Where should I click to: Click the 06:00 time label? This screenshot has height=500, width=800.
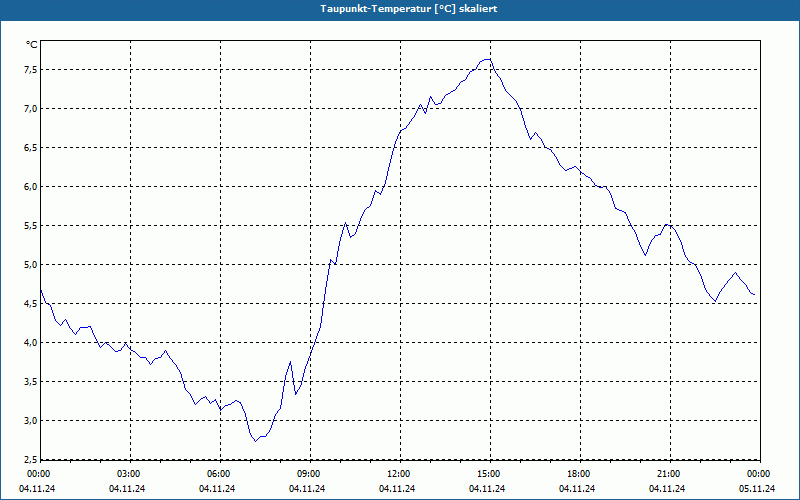tap(220, 474)
